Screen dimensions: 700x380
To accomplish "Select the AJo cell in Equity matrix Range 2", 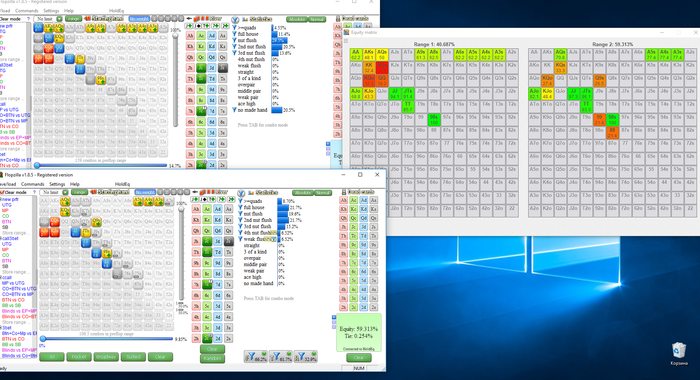I will tap(534, 94).
